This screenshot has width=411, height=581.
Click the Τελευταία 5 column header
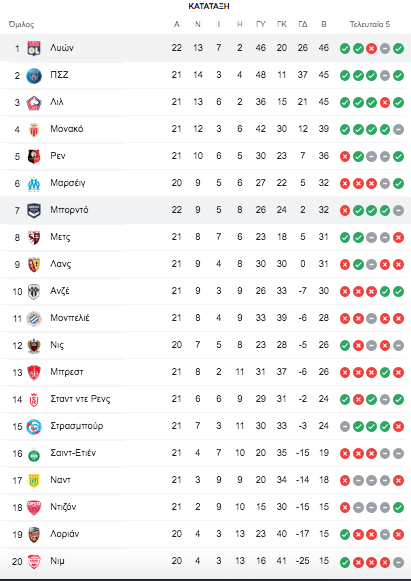click(370, 24)
